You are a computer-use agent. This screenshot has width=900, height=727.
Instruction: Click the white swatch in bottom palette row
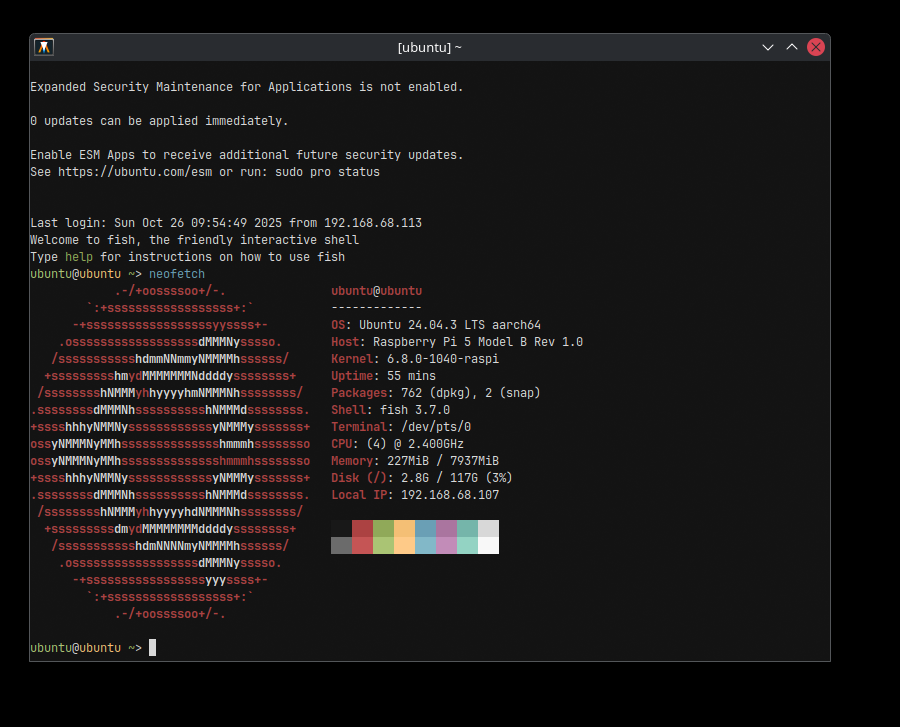pyautogui.click(x=488, y=546)
